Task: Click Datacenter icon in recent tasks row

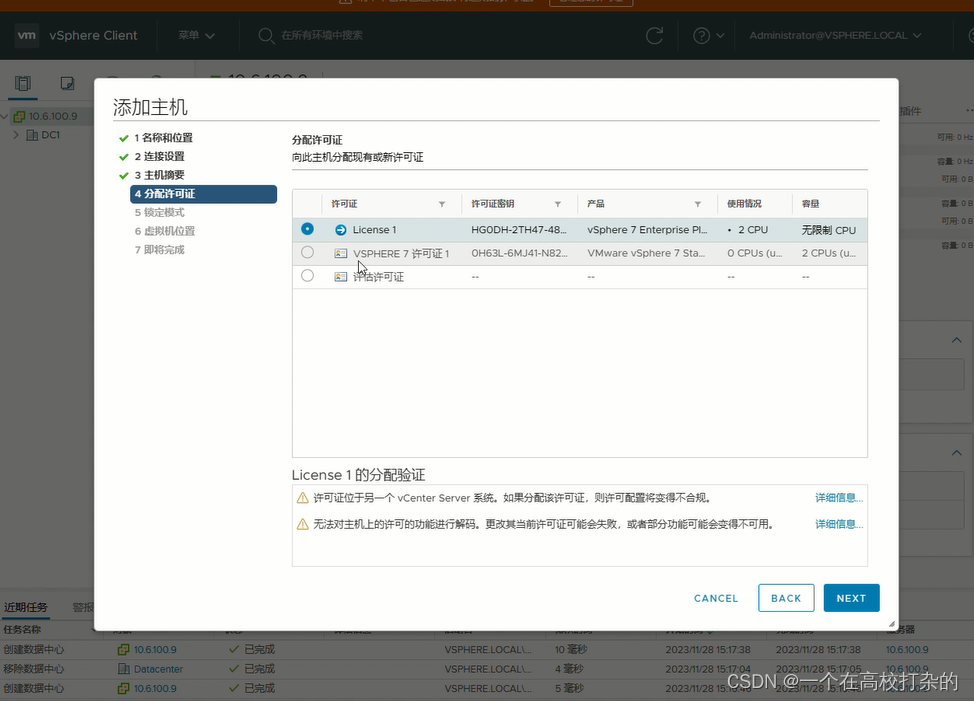Action: click(124, 669)
